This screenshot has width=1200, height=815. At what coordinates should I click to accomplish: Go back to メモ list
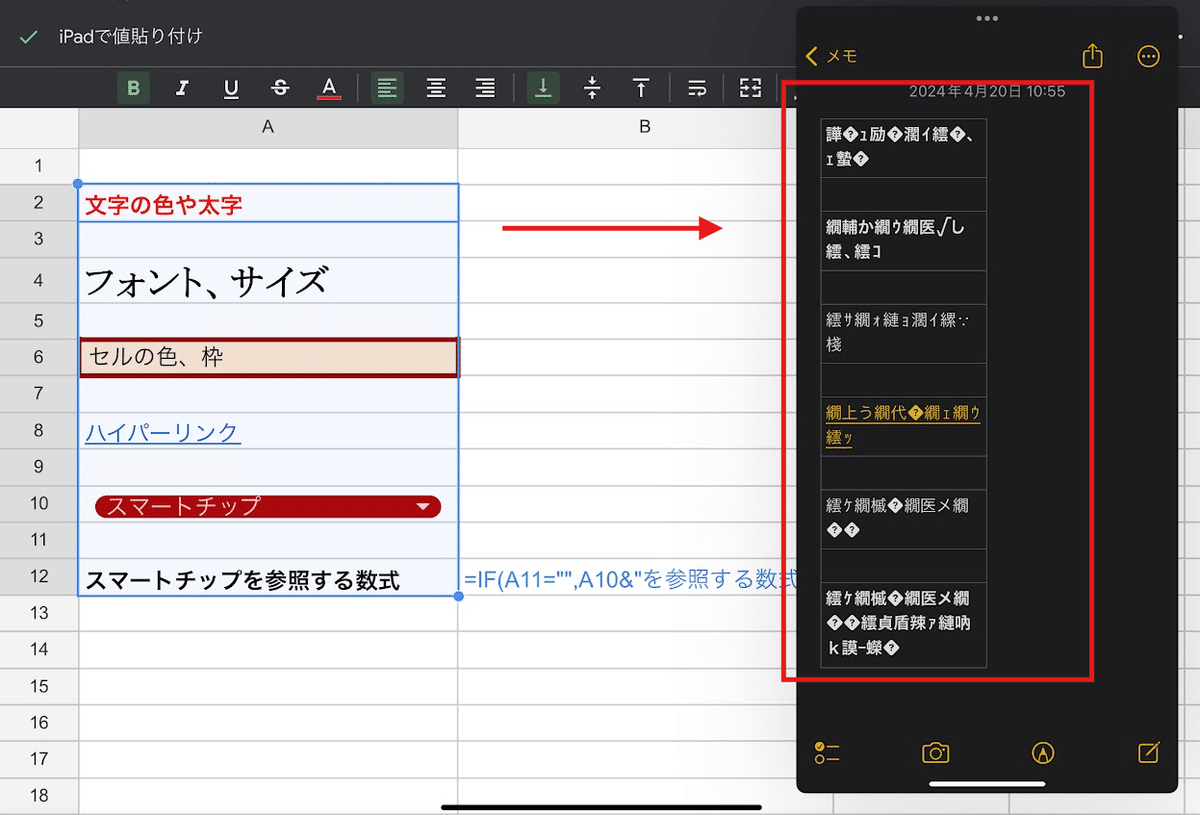[x=832, y=56]
